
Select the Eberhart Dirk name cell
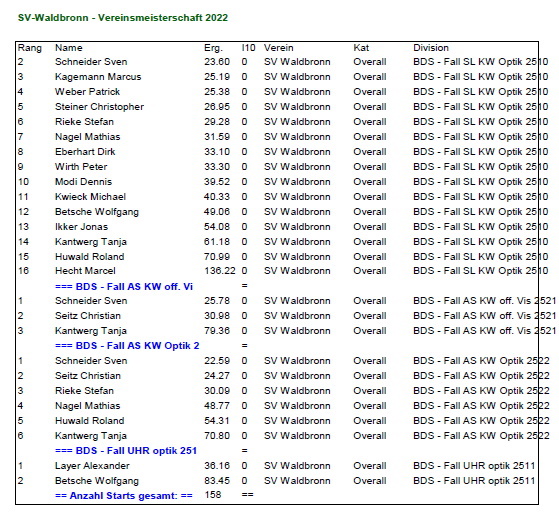tap(85, 152)
